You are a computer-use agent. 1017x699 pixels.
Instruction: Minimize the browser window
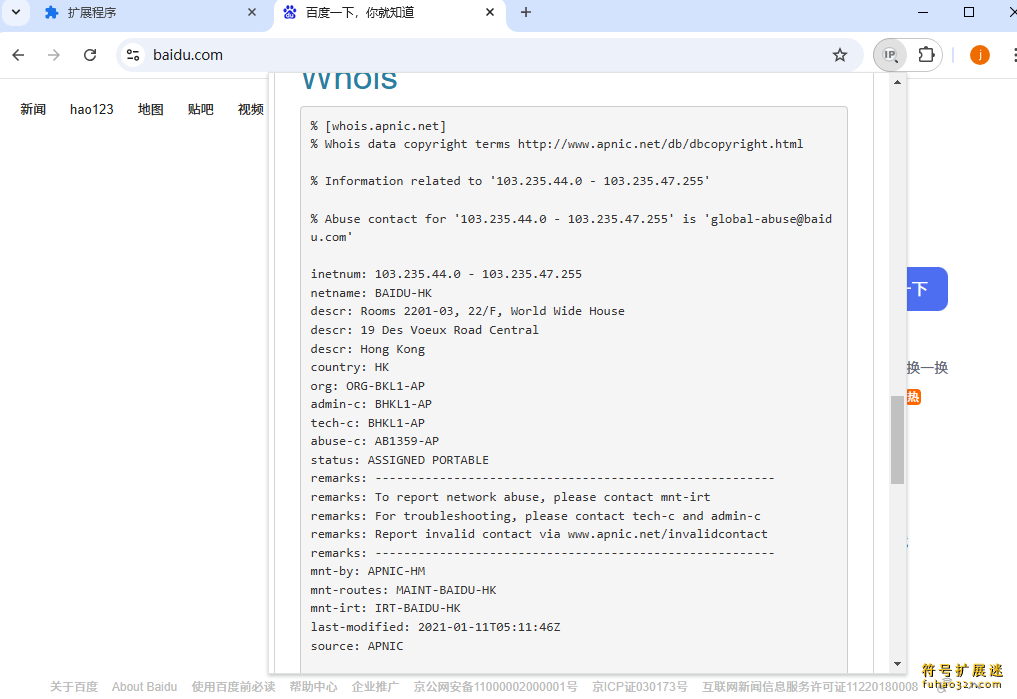[923, 12]
